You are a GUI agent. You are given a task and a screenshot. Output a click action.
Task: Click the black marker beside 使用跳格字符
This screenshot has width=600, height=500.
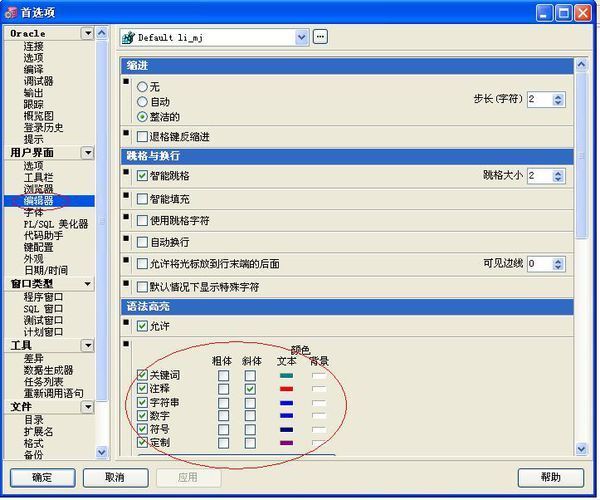click(127, 216)
